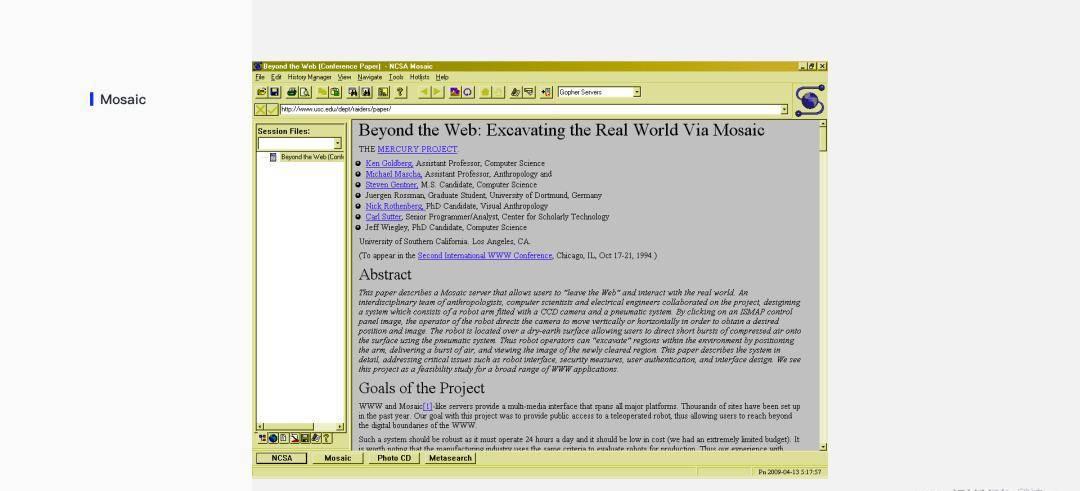Click the NCSA button

pos(282,458)
